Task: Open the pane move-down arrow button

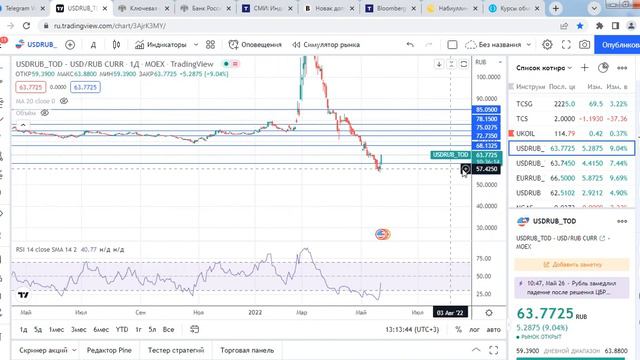Action: point(439,64)
